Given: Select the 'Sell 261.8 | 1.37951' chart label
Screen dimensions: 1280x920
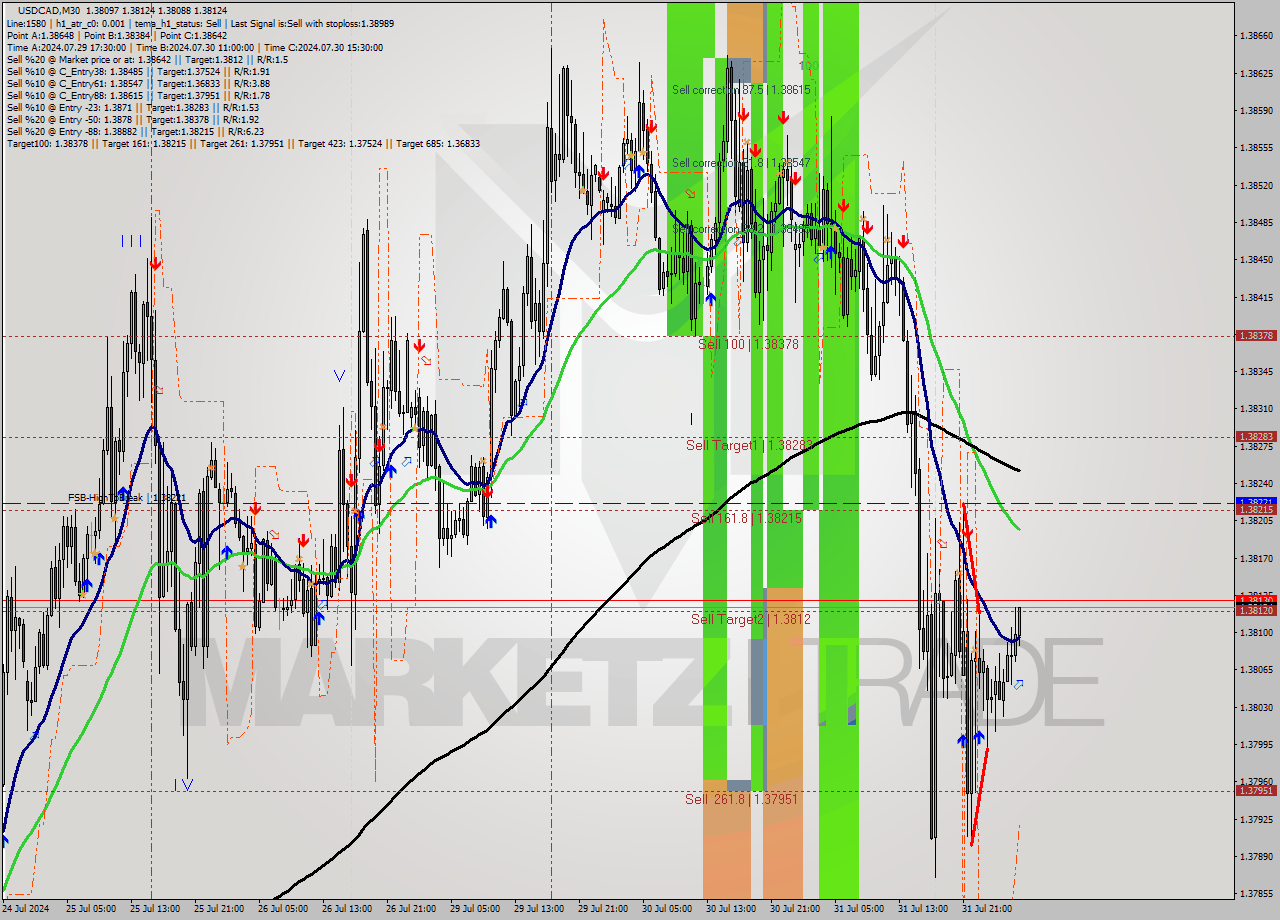Looking at the screenshot, I should point(741,799).
